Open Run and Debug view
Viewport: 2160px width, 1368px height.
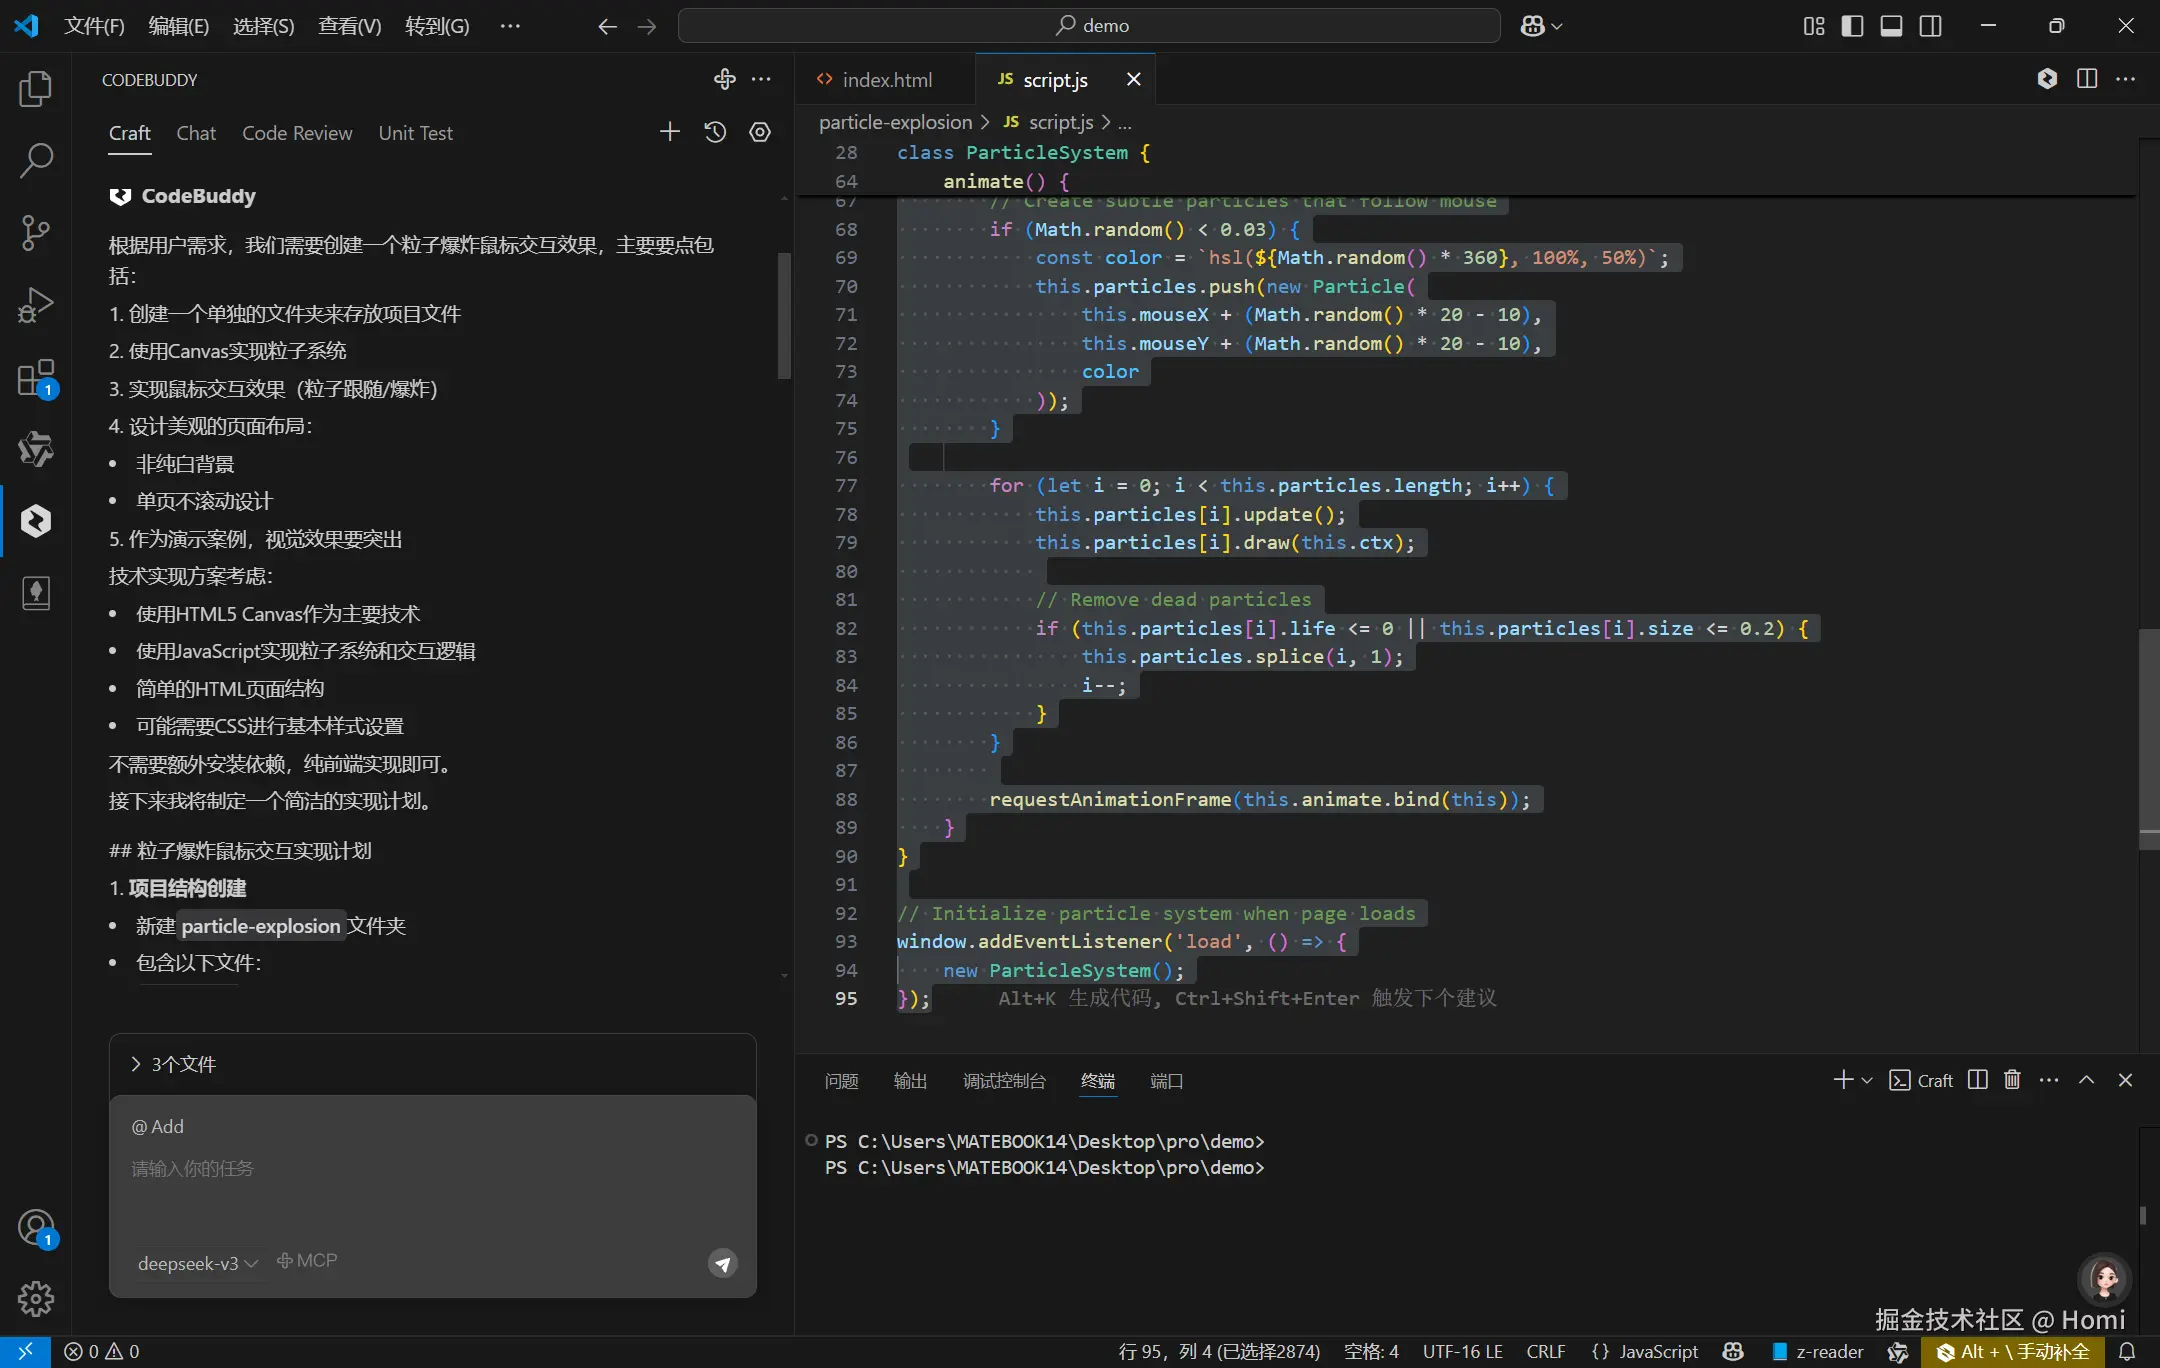36,305
